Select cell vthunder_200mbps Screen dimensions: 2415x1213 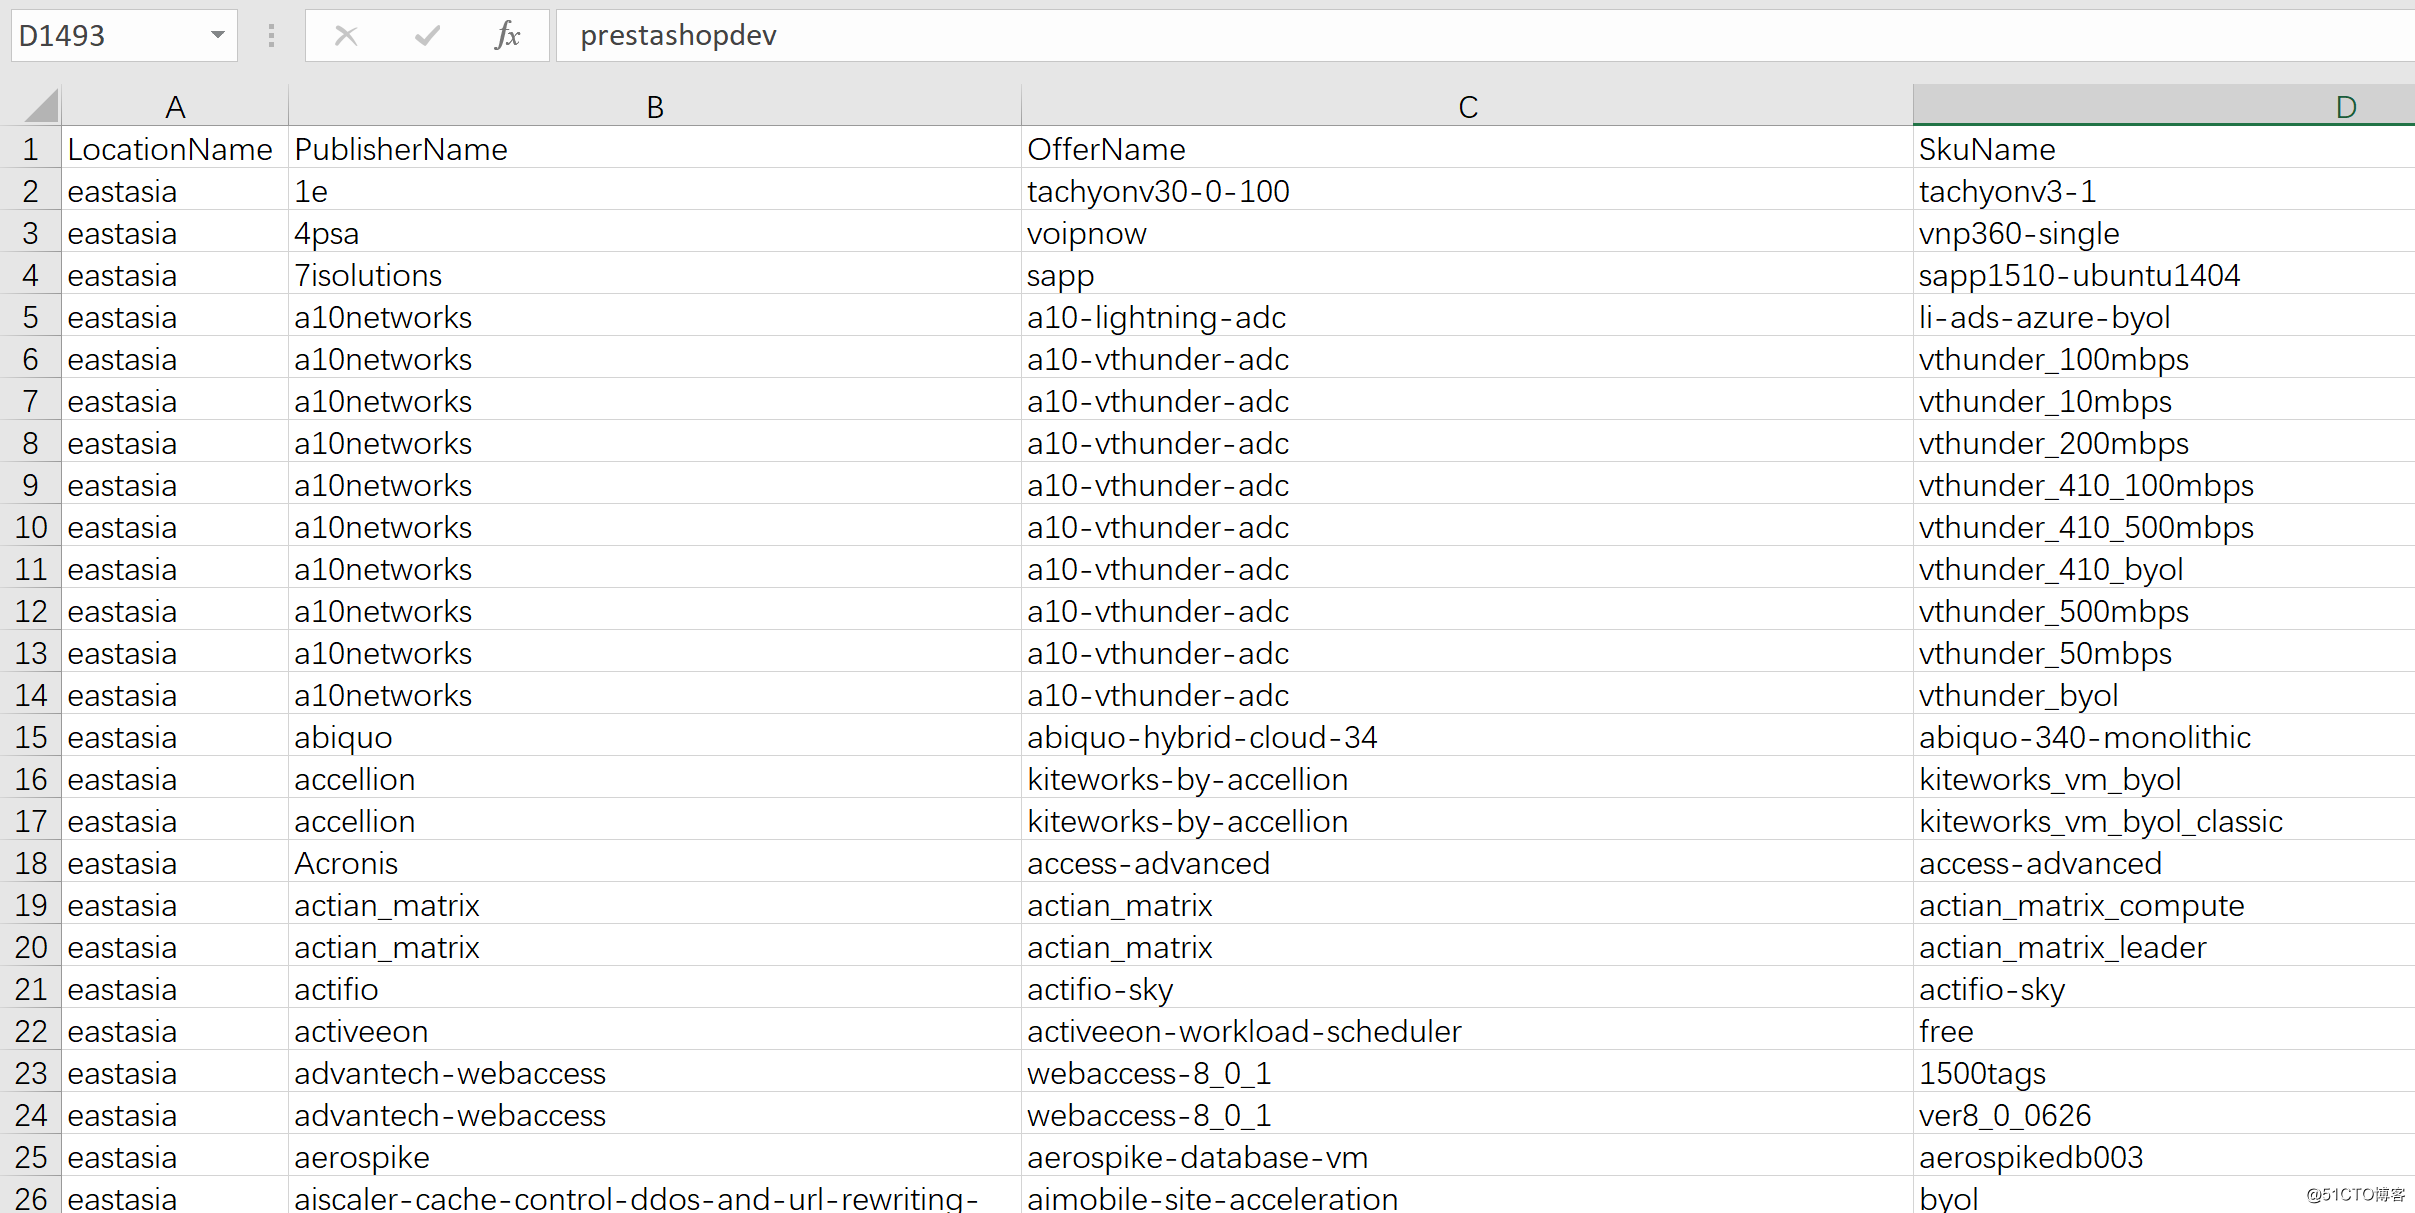(x=2164, y=443)
